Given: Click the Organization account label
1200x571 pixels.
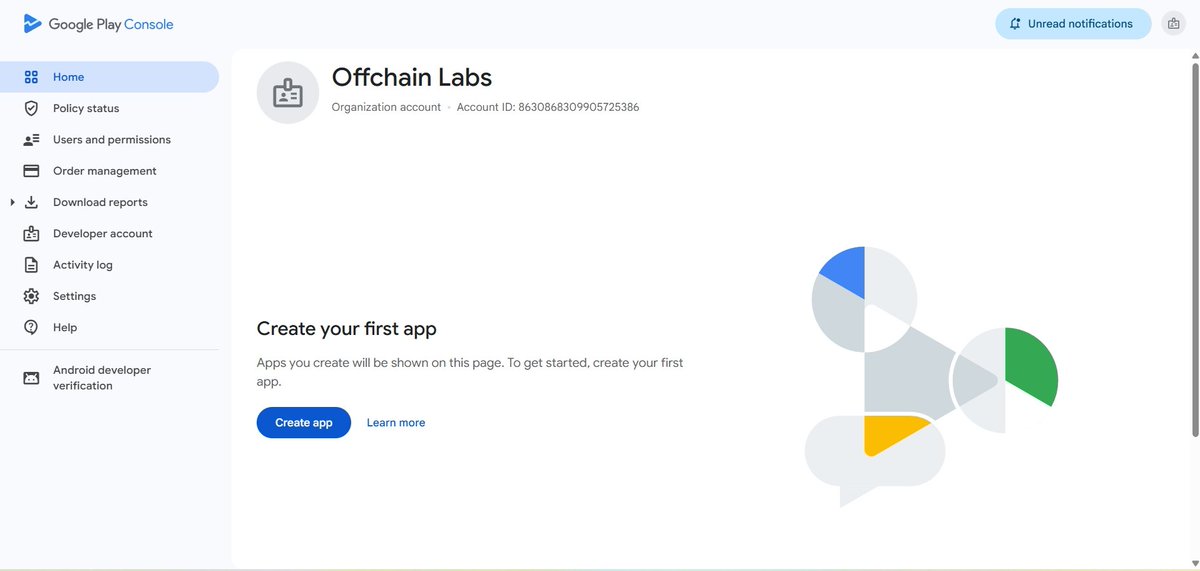Looking at the screenshot, I should point(386,107).
